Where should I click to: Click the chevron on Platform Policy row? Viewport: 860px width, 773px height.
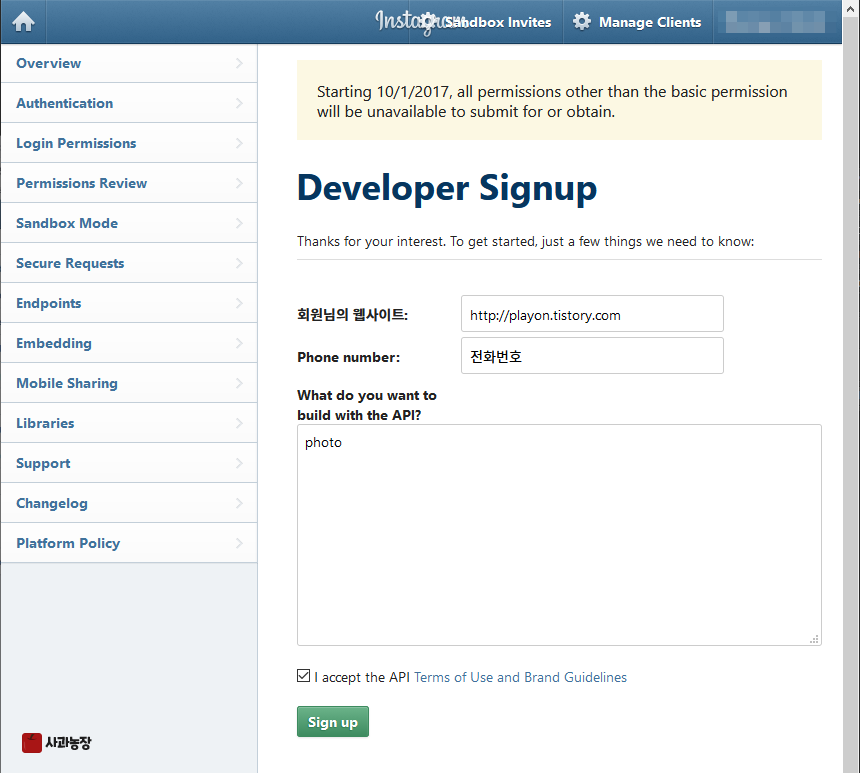(239, 544)
